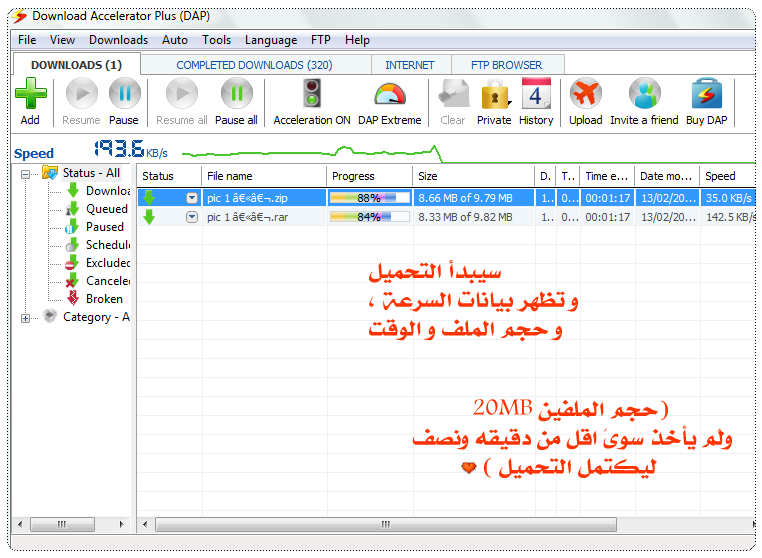Toggle the Acceleration ON traffic light
The height and width of the screenshot is (558, 762).
(x=312, y=93)
